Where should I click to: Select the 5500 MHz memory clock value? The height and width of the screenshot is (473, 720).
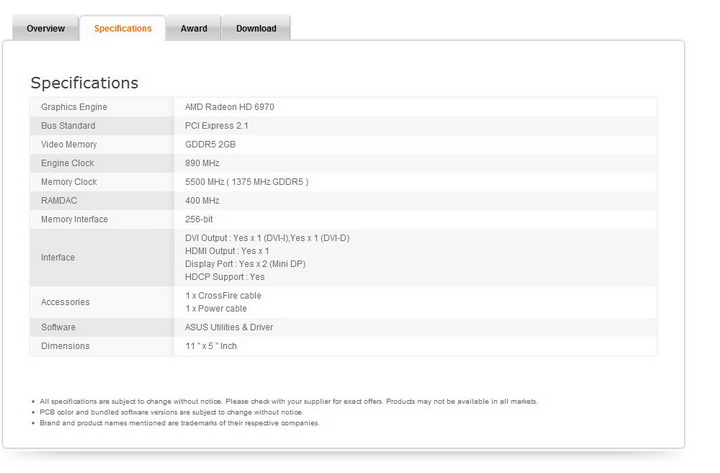[247, 182]
